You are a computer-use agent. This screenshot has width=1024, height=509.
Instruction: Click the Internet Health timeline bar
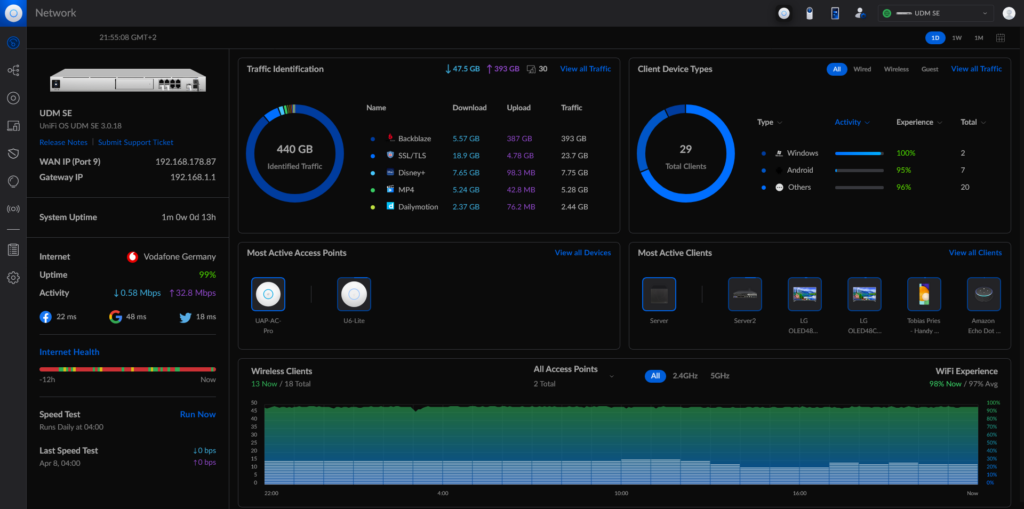pyautogui.click(x=128, y=370)
